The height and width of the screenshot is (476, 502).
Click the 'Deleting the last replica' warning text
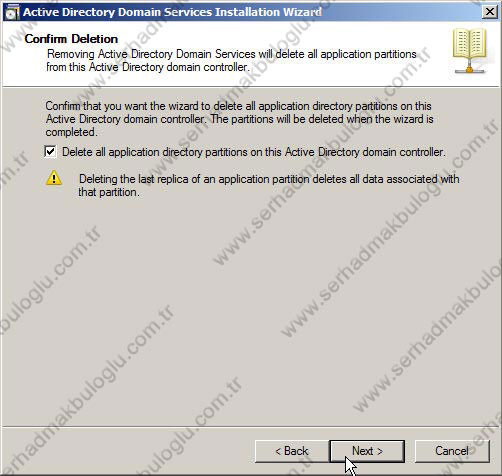(x=269, y=185)
